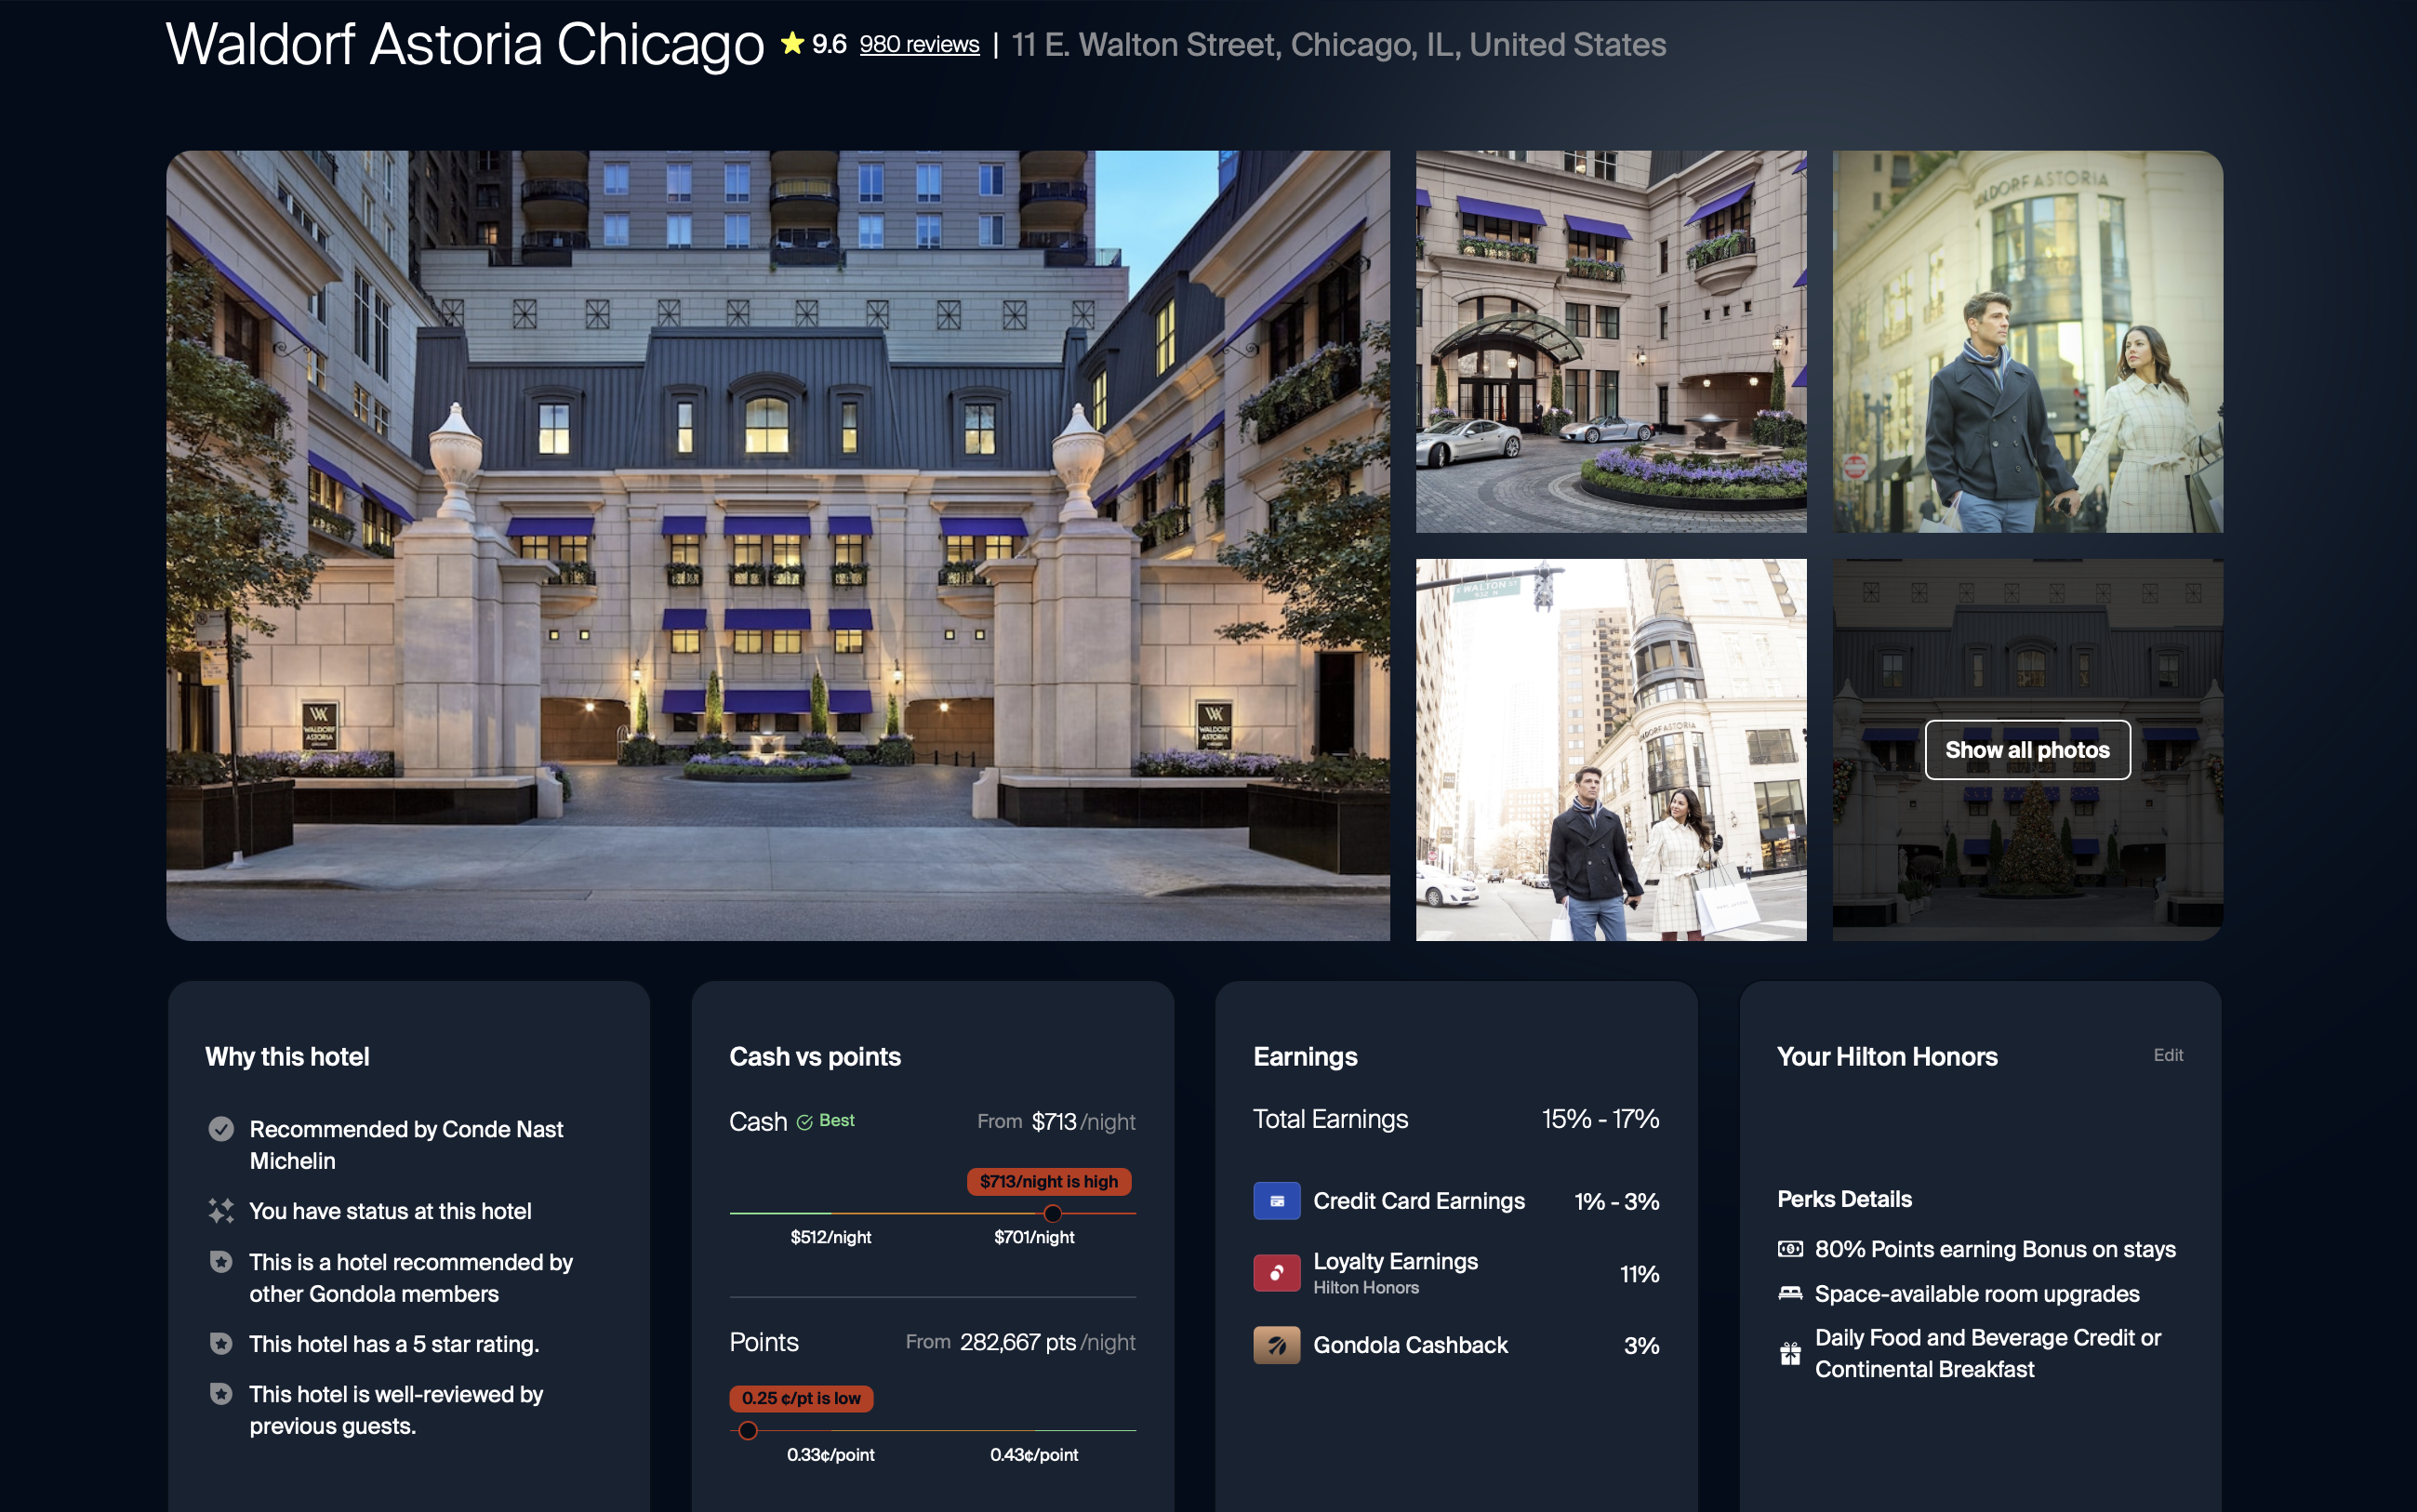Click the Points earning Bonus money icon
The width and height of the screenshot is (2417, 1512).
click(x=1790, y=1249)
